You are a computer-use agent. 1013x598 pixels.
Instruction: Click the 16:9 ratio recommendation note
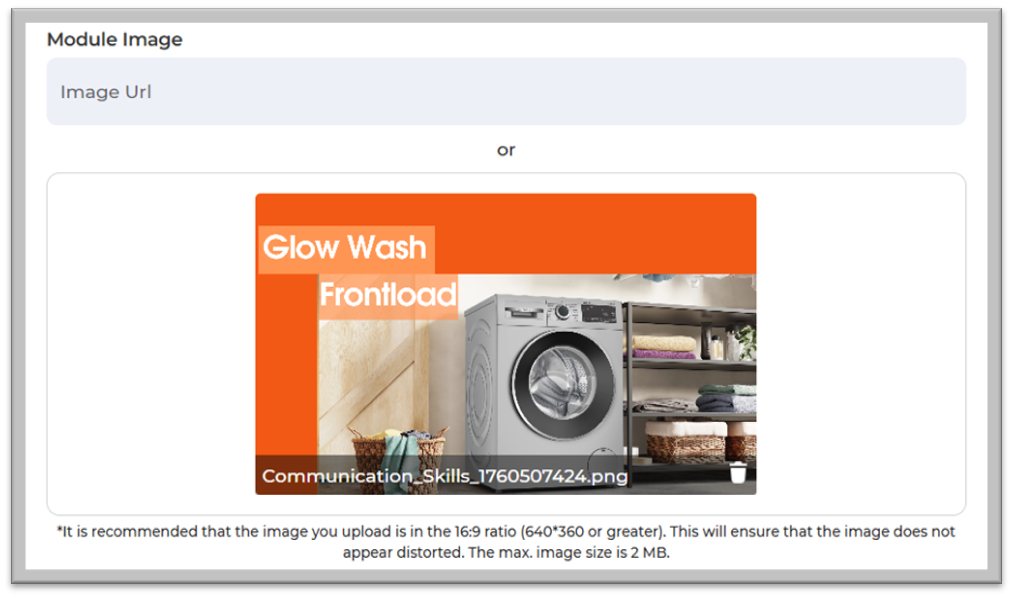click(x=506, y=542)
